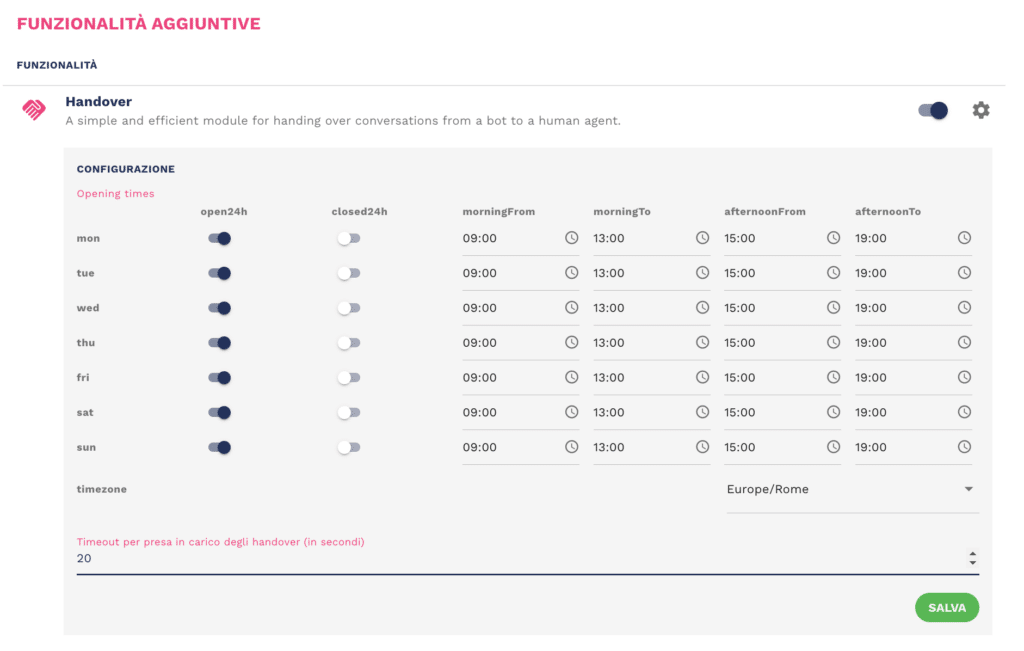The width and height of the screenshot is (1024, 651).
Task: Open clock picker for sat morningTo
Action: (x=702, y=412)
